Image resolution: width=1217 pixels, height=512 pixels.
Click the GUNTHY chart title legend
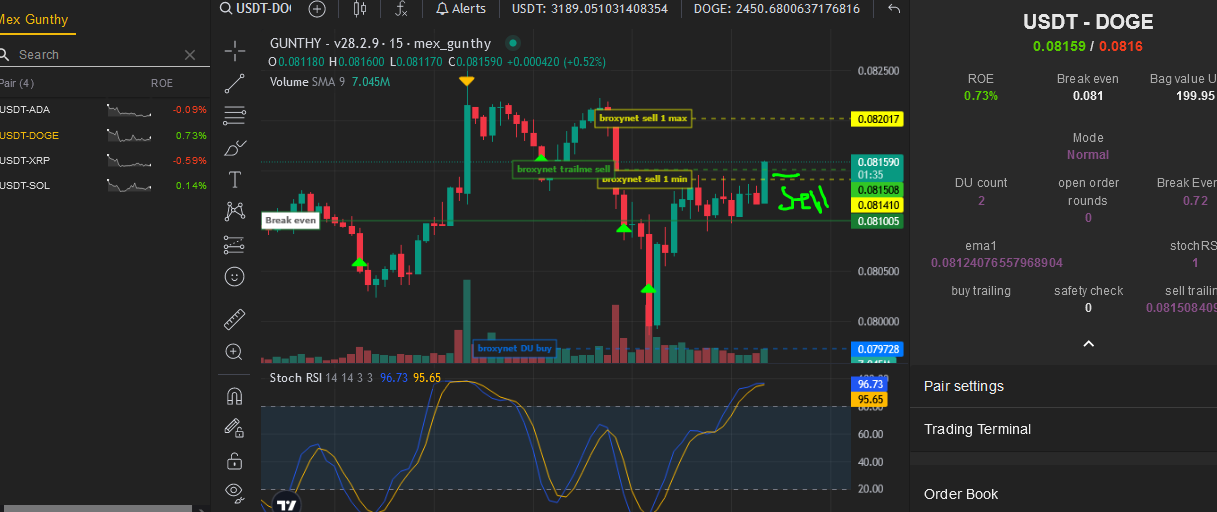[x=380, y=43]
